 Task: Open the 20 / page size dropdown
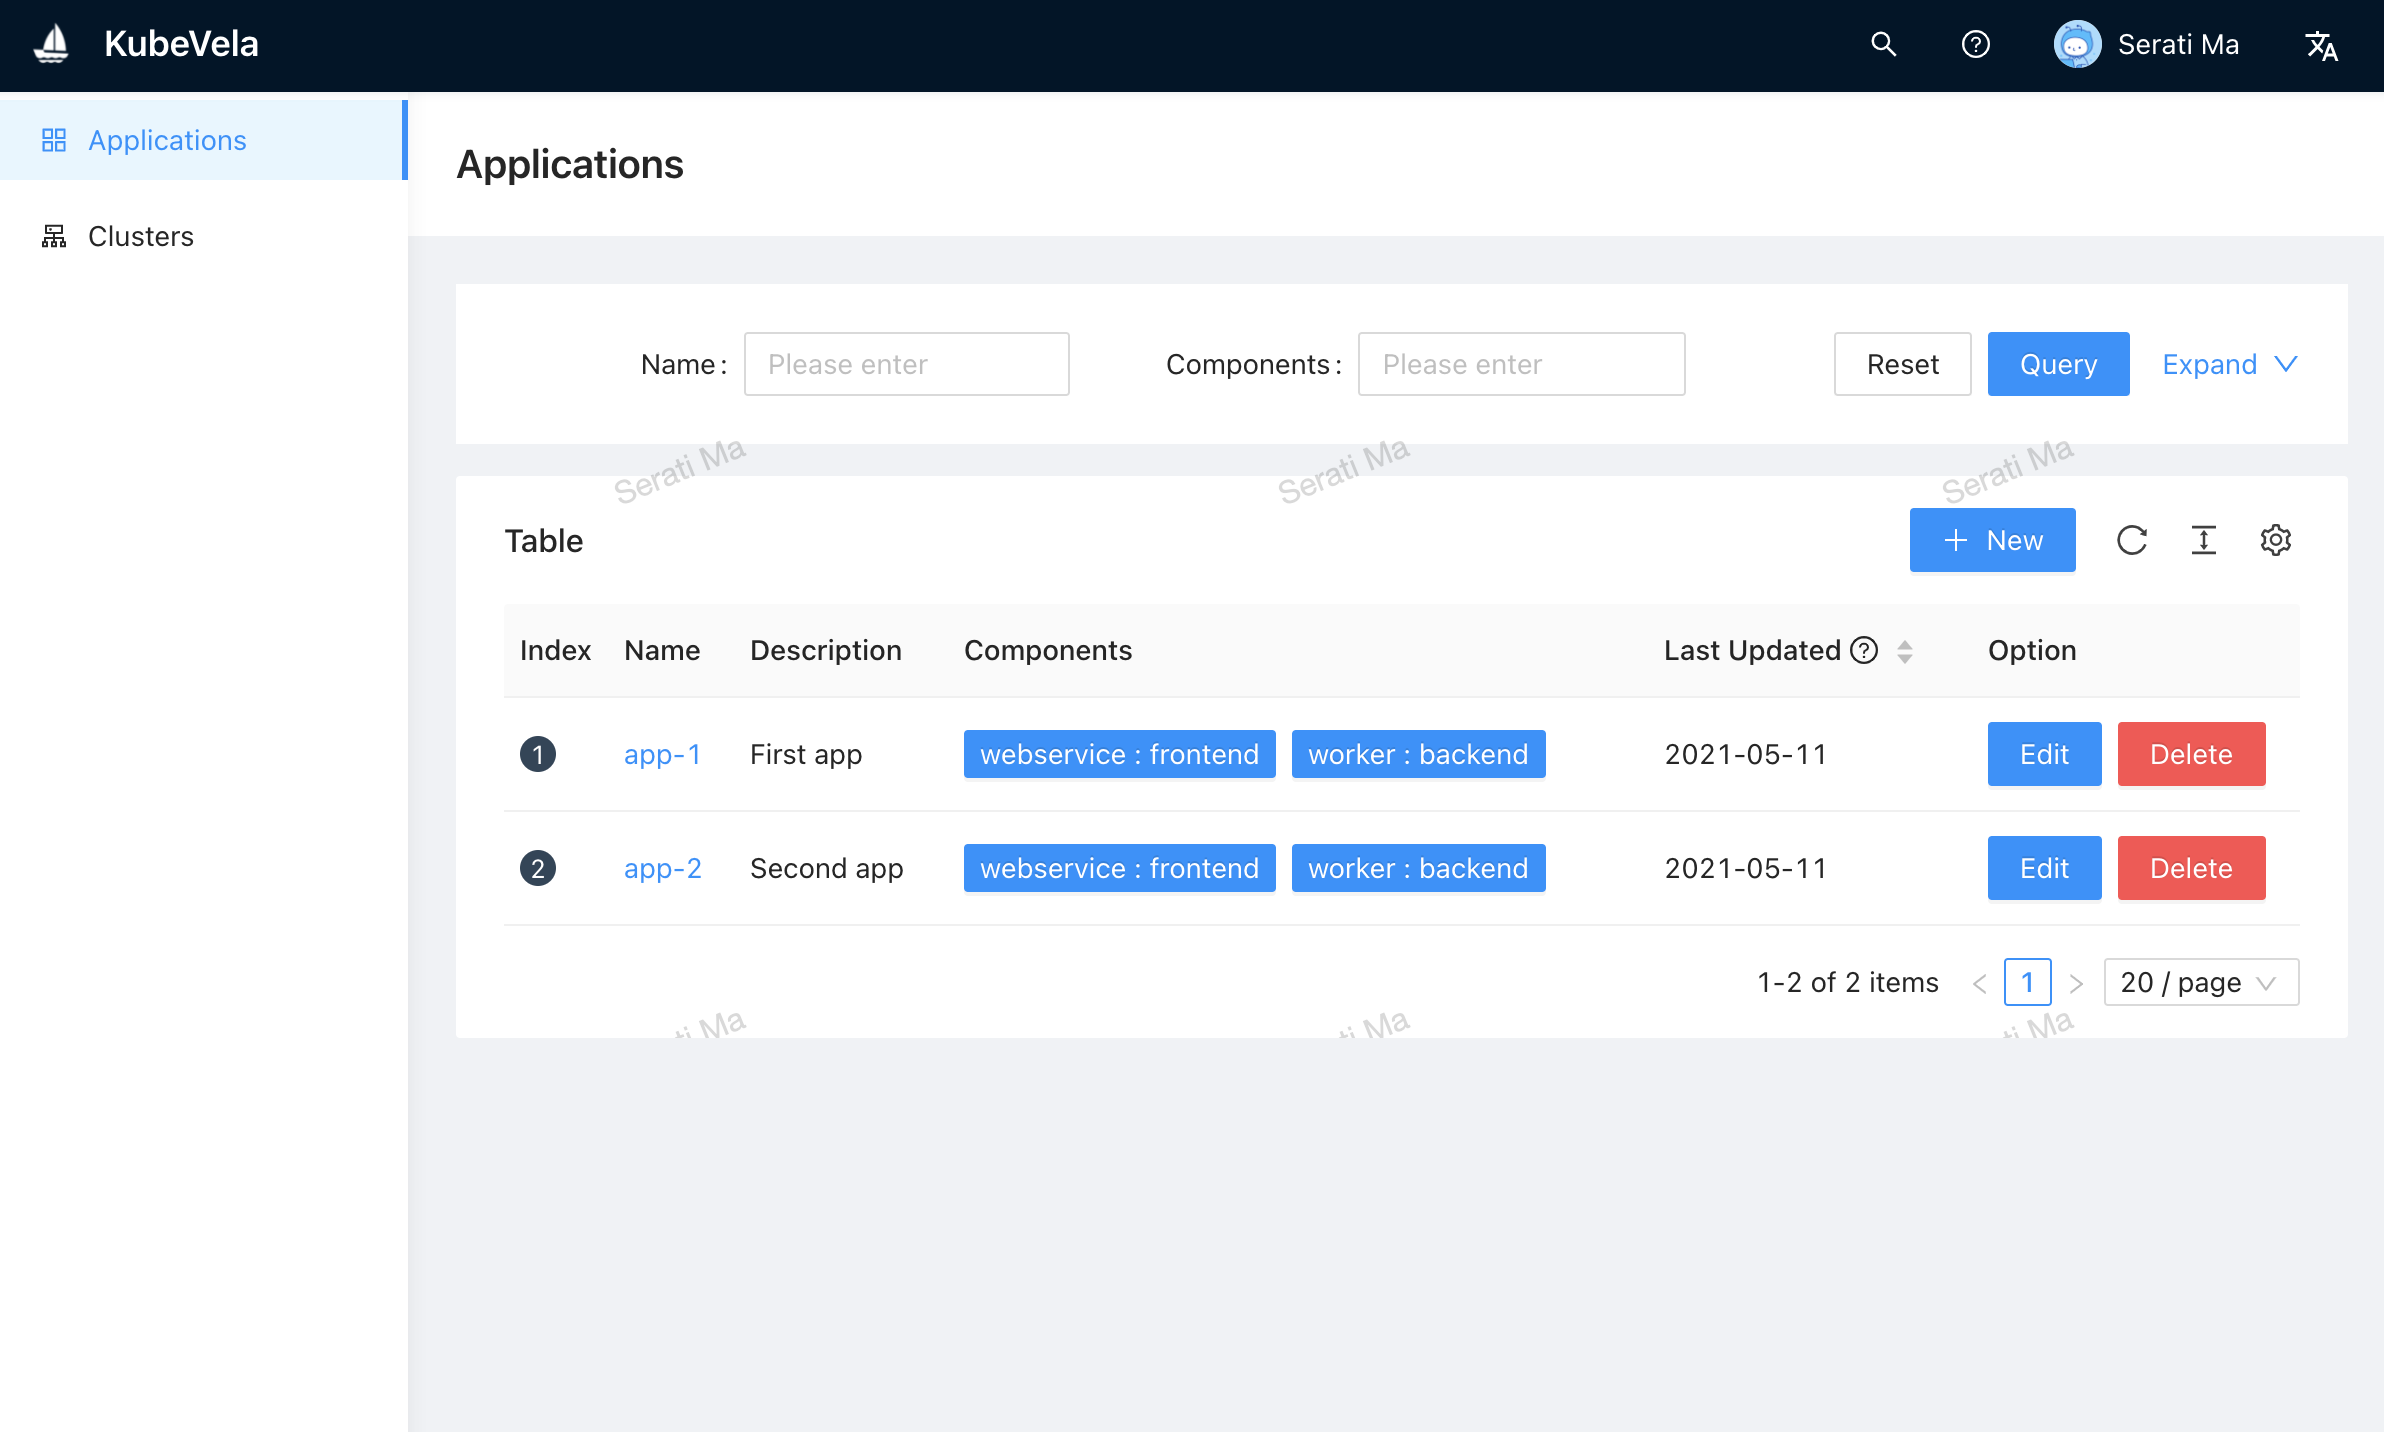pyautogui.click(x=2200, y=982)
